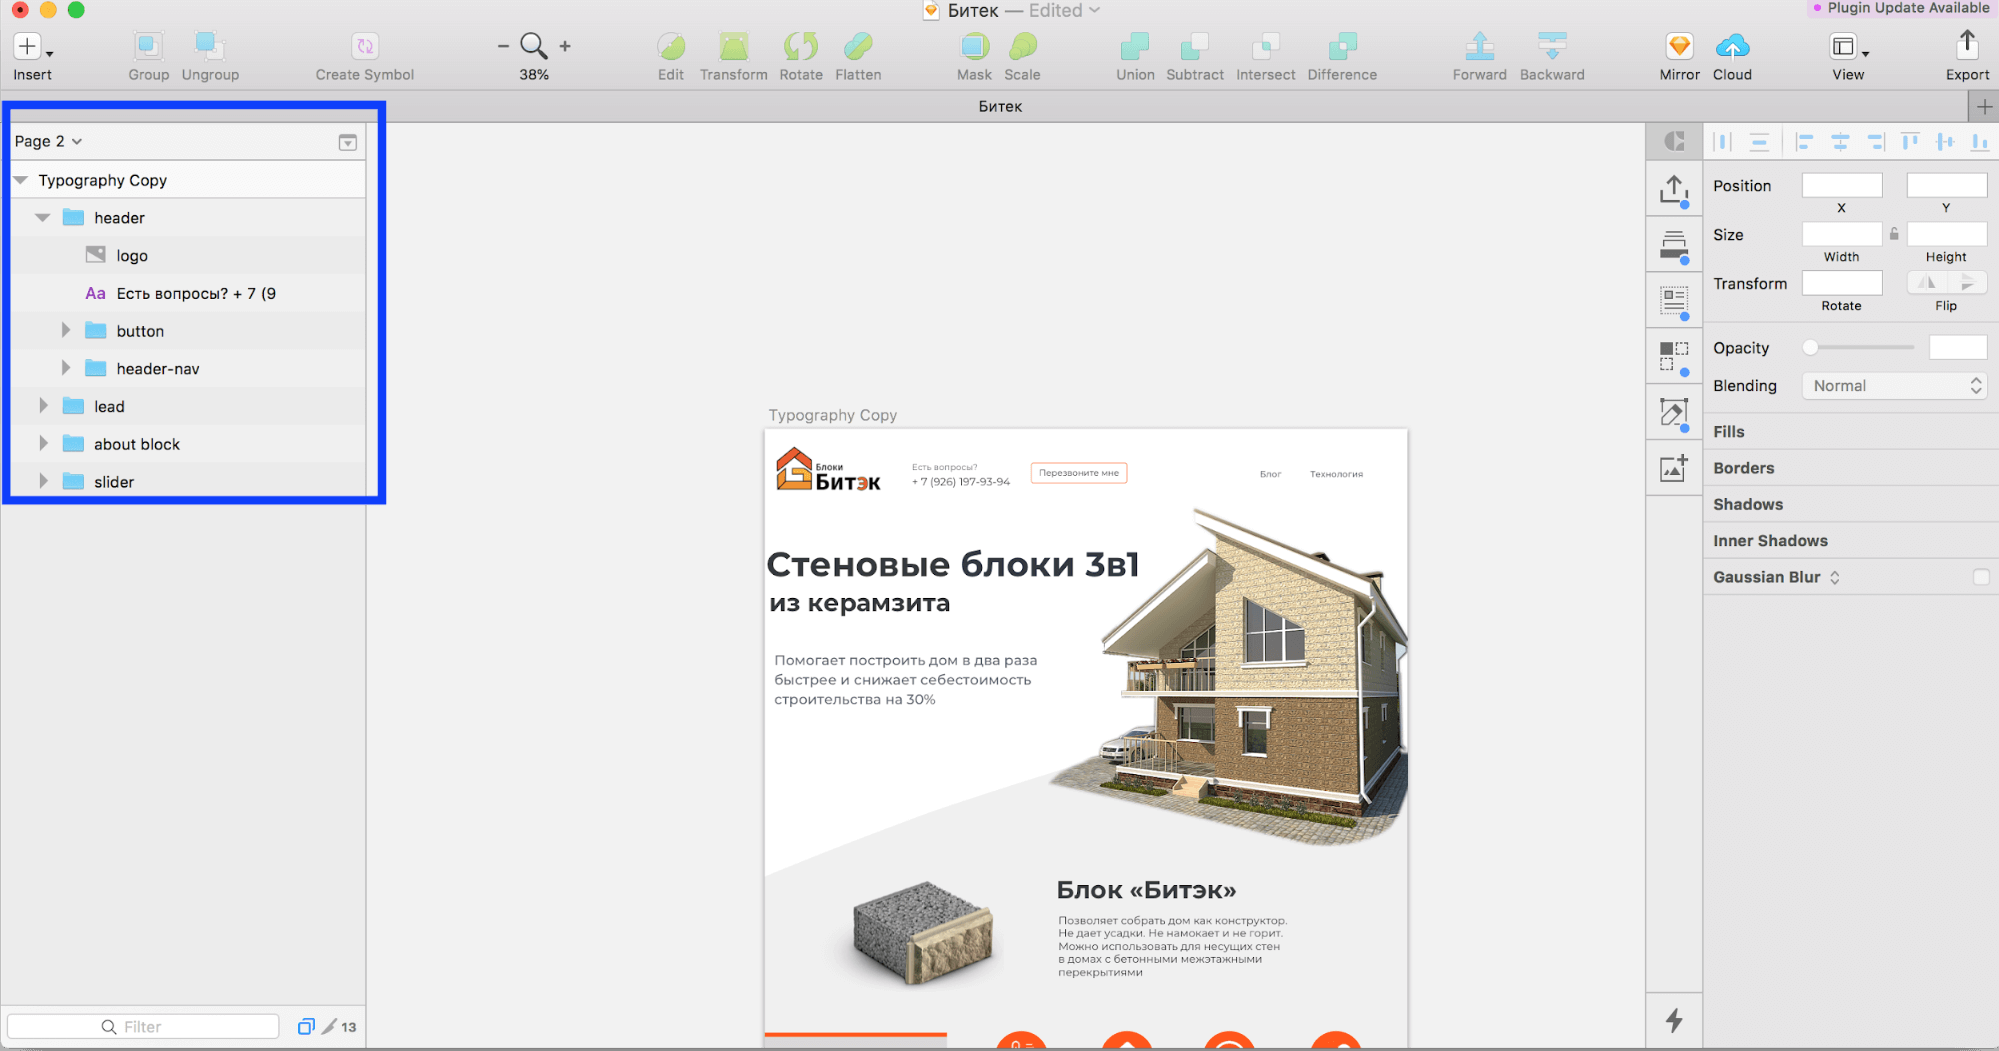Align layers to right edge
The image size is (1999, 1051).
coord(1875,142)
